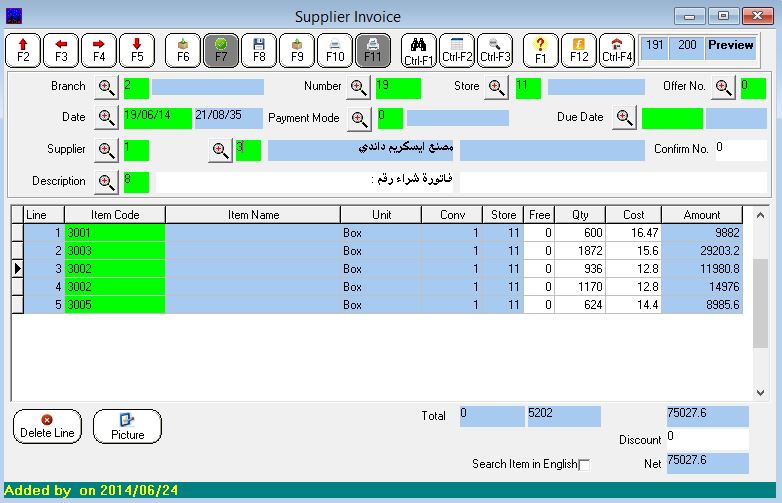
Task: Open the Payment Mode lookup magnifier
Action: pyautogui.click(x=360, y=119)
